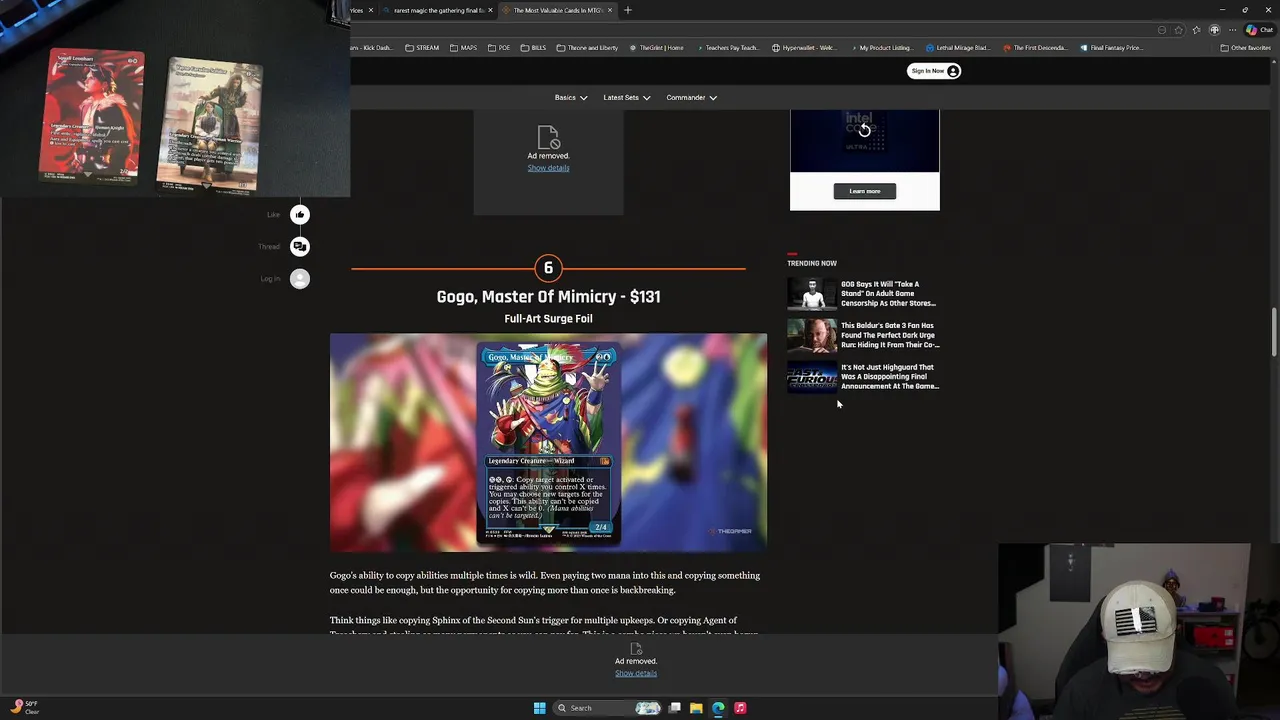Viewport: 1280px width, 720px height.
Task: Click the Gogo, Master Of Mimicry - $131 heading
Action: tap(548, 297)
